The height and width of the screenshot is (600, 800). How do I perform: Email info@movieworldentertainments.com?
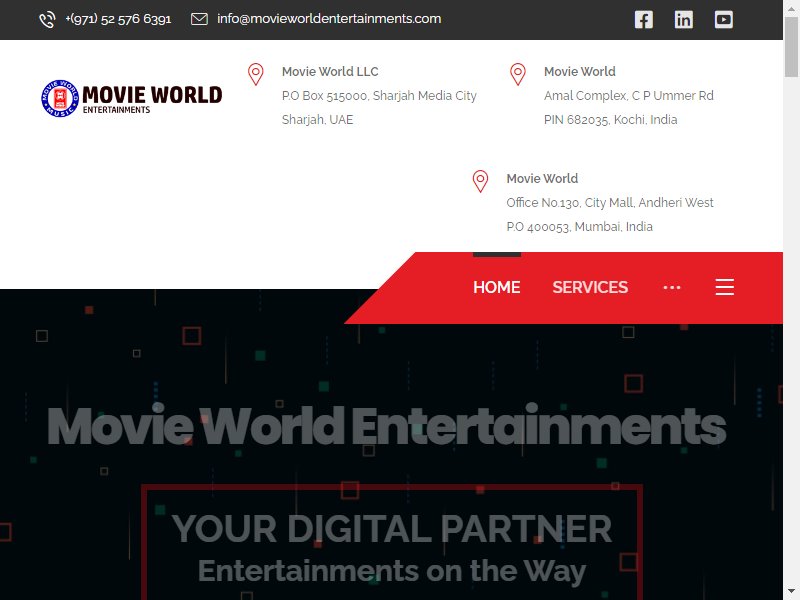tap(329, 19)
